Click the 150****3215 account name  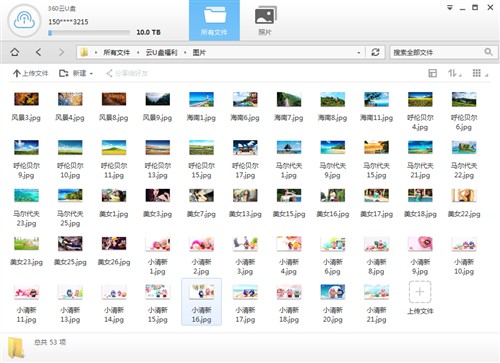(68, 22)
